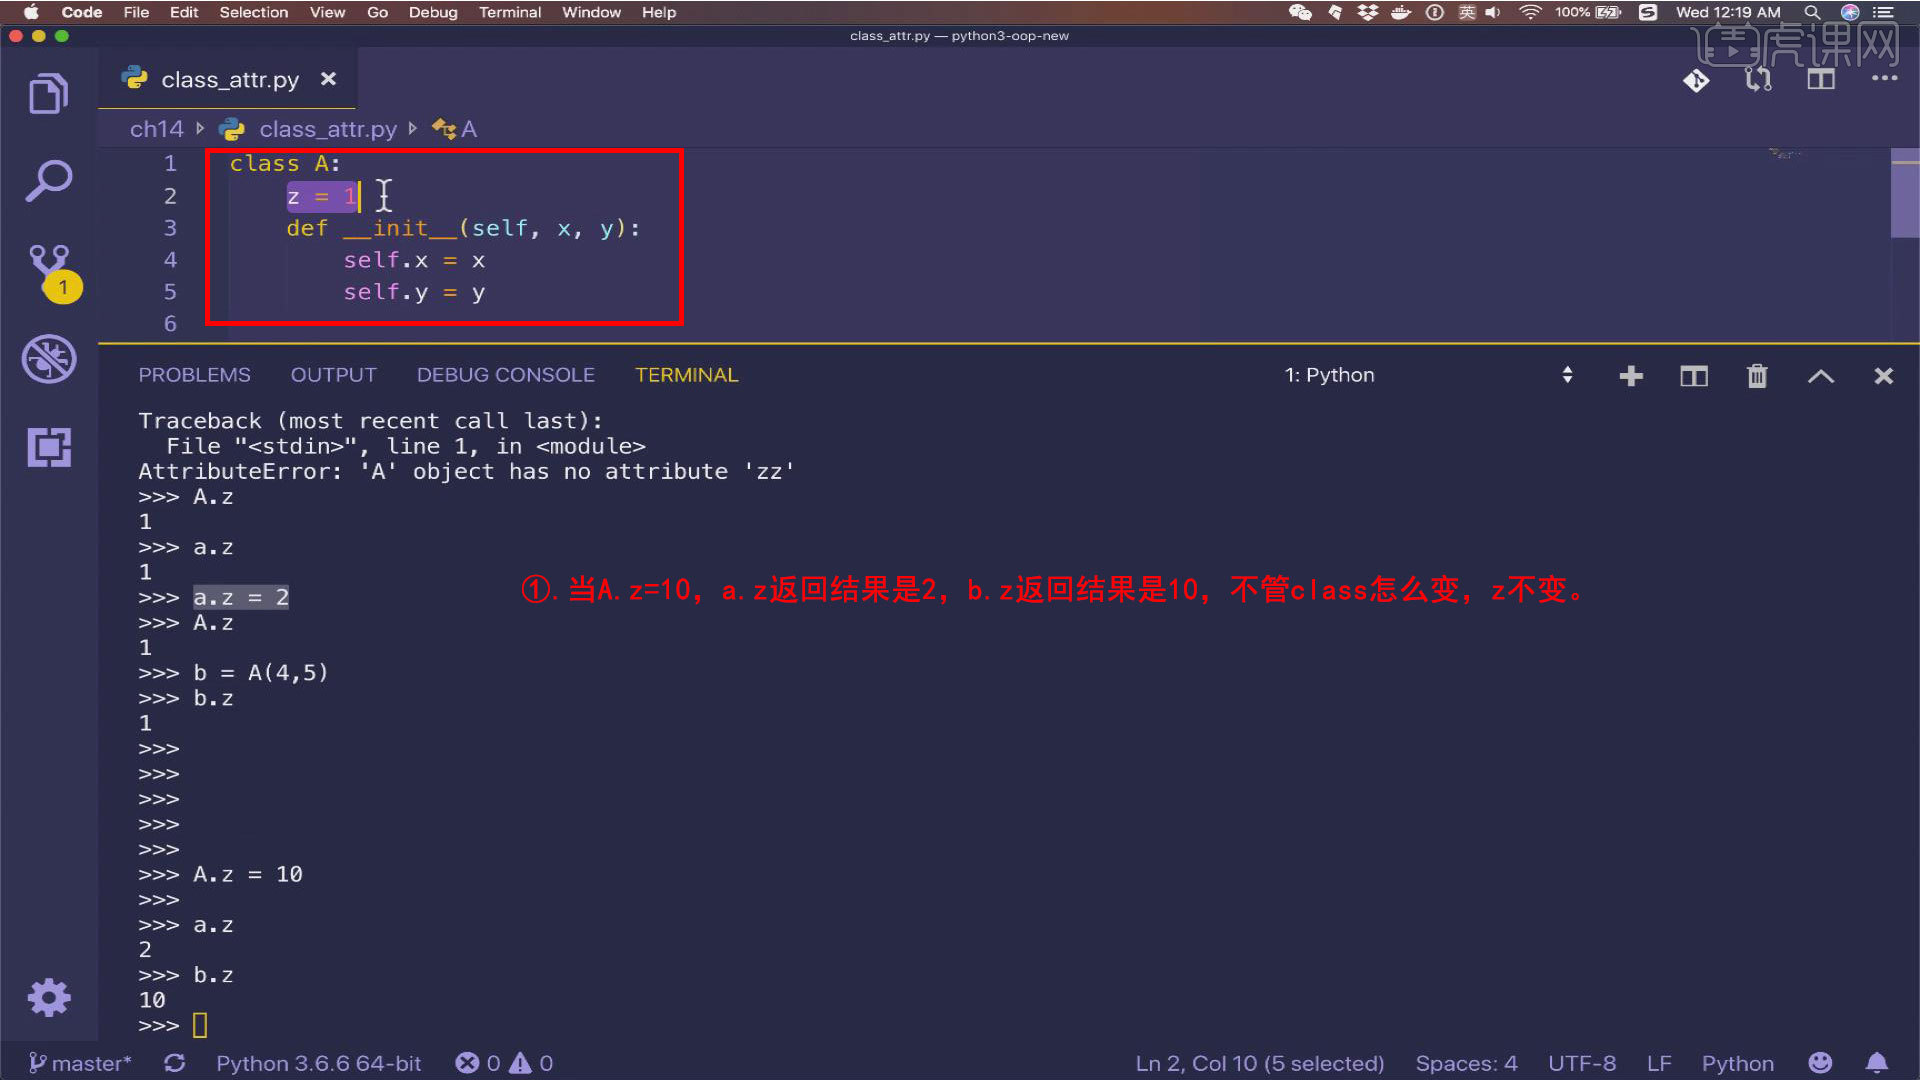Open the Debug sidebar icon

[48, 358]
